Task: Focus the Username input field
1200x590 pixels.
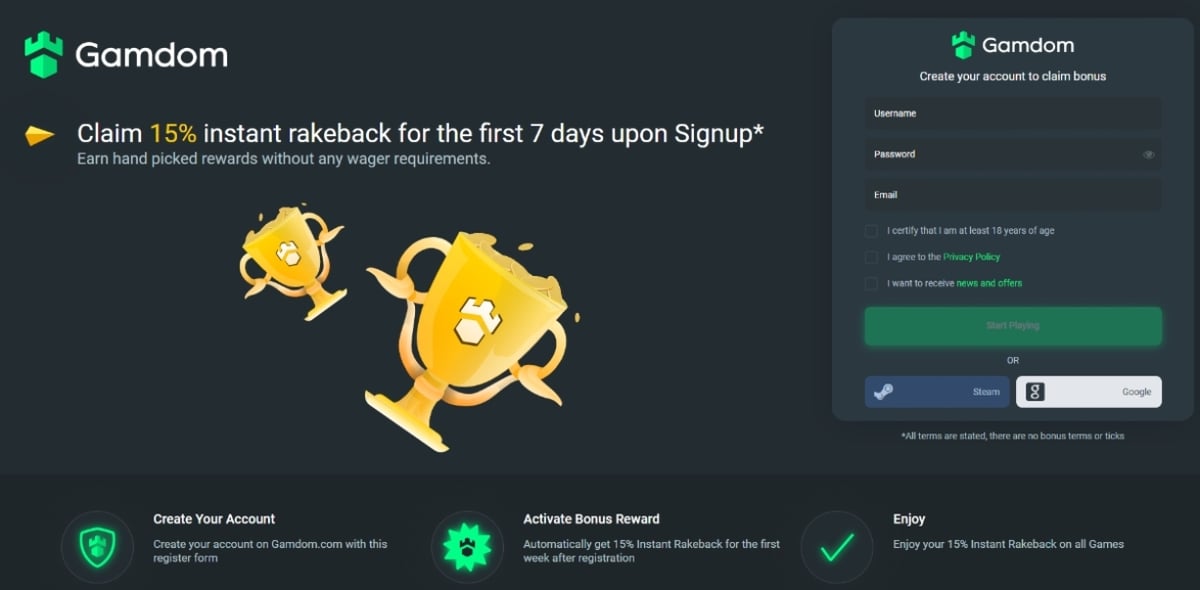Action: 1013,114
